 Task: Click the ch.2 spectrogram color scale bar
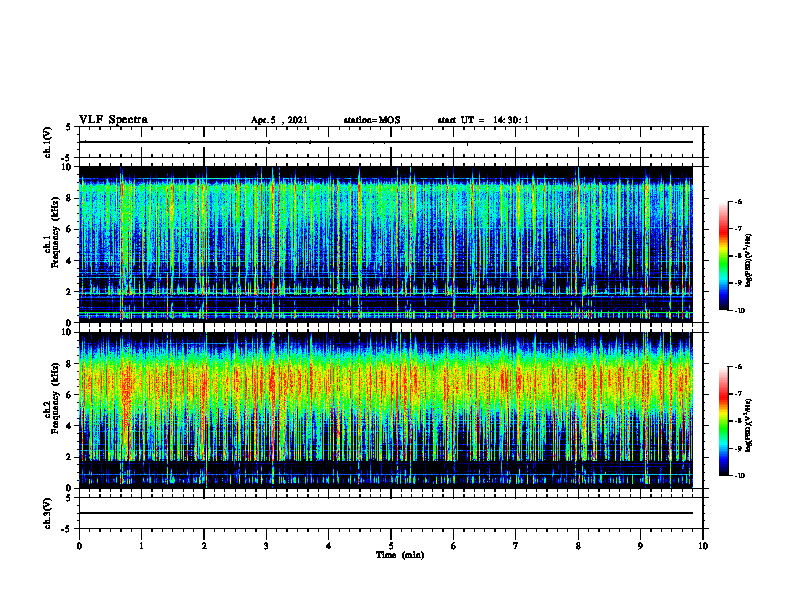point(723,421)
